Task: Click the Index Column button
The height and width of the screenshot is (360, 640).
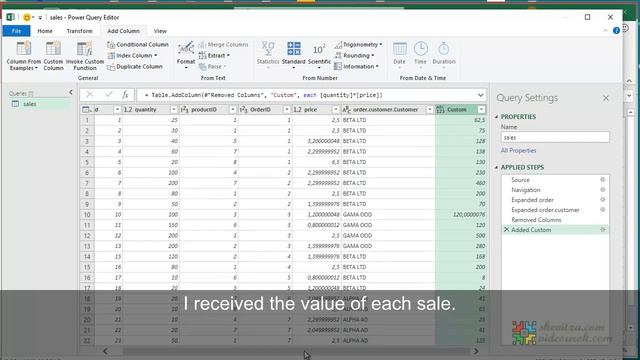Action: pos(133,56)
